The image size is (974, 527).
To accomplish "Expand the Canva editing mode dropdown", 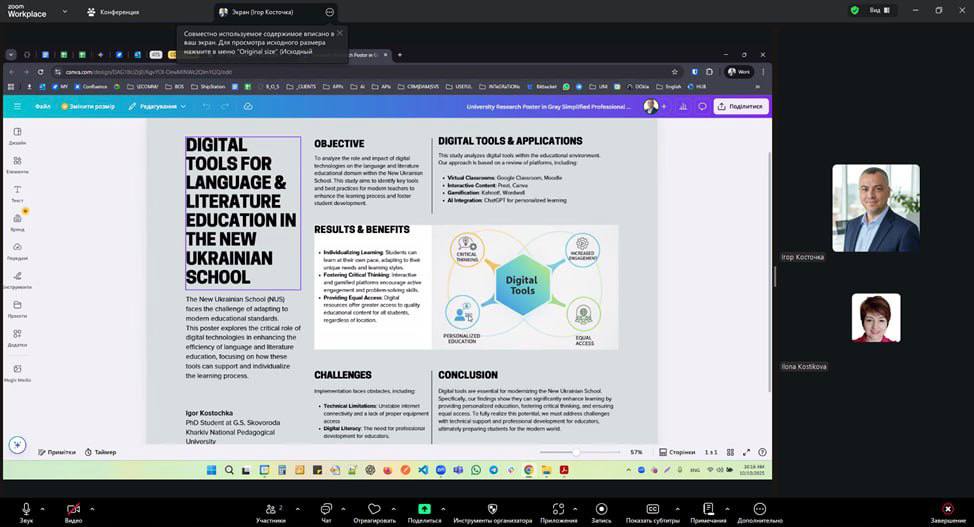I will [x=157, y=106].
